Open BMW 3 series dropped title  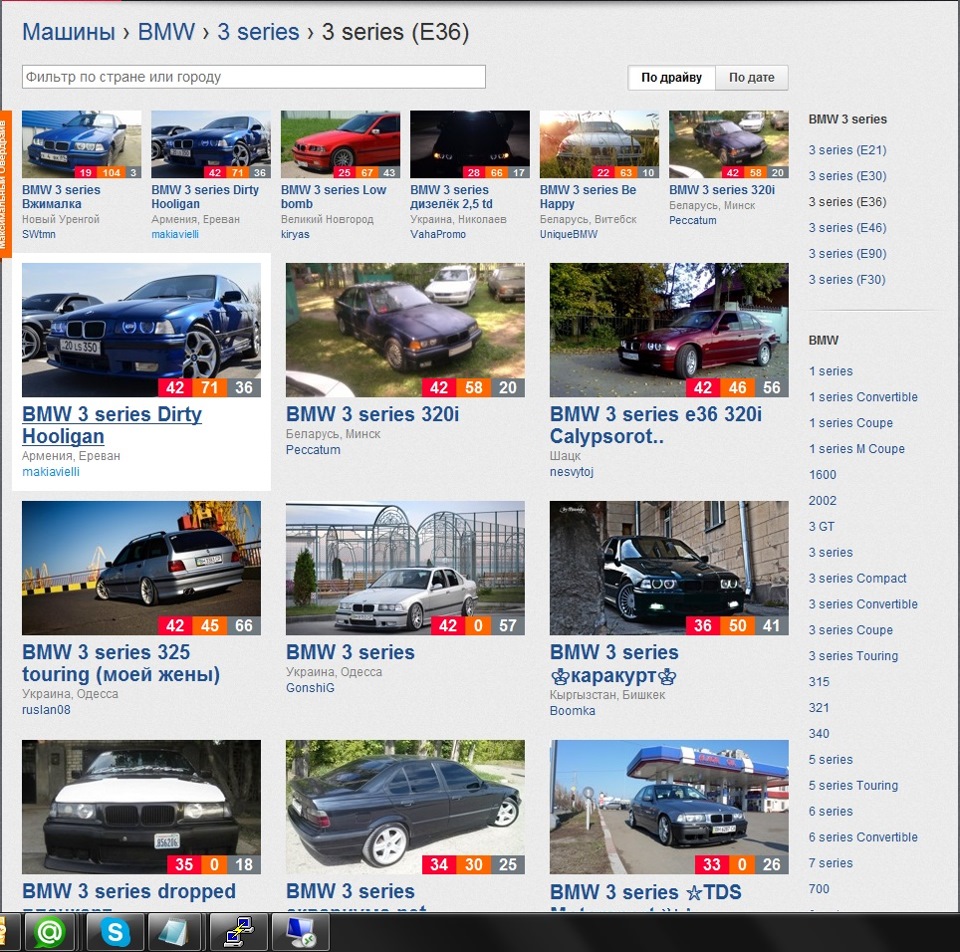pos(129,891)
